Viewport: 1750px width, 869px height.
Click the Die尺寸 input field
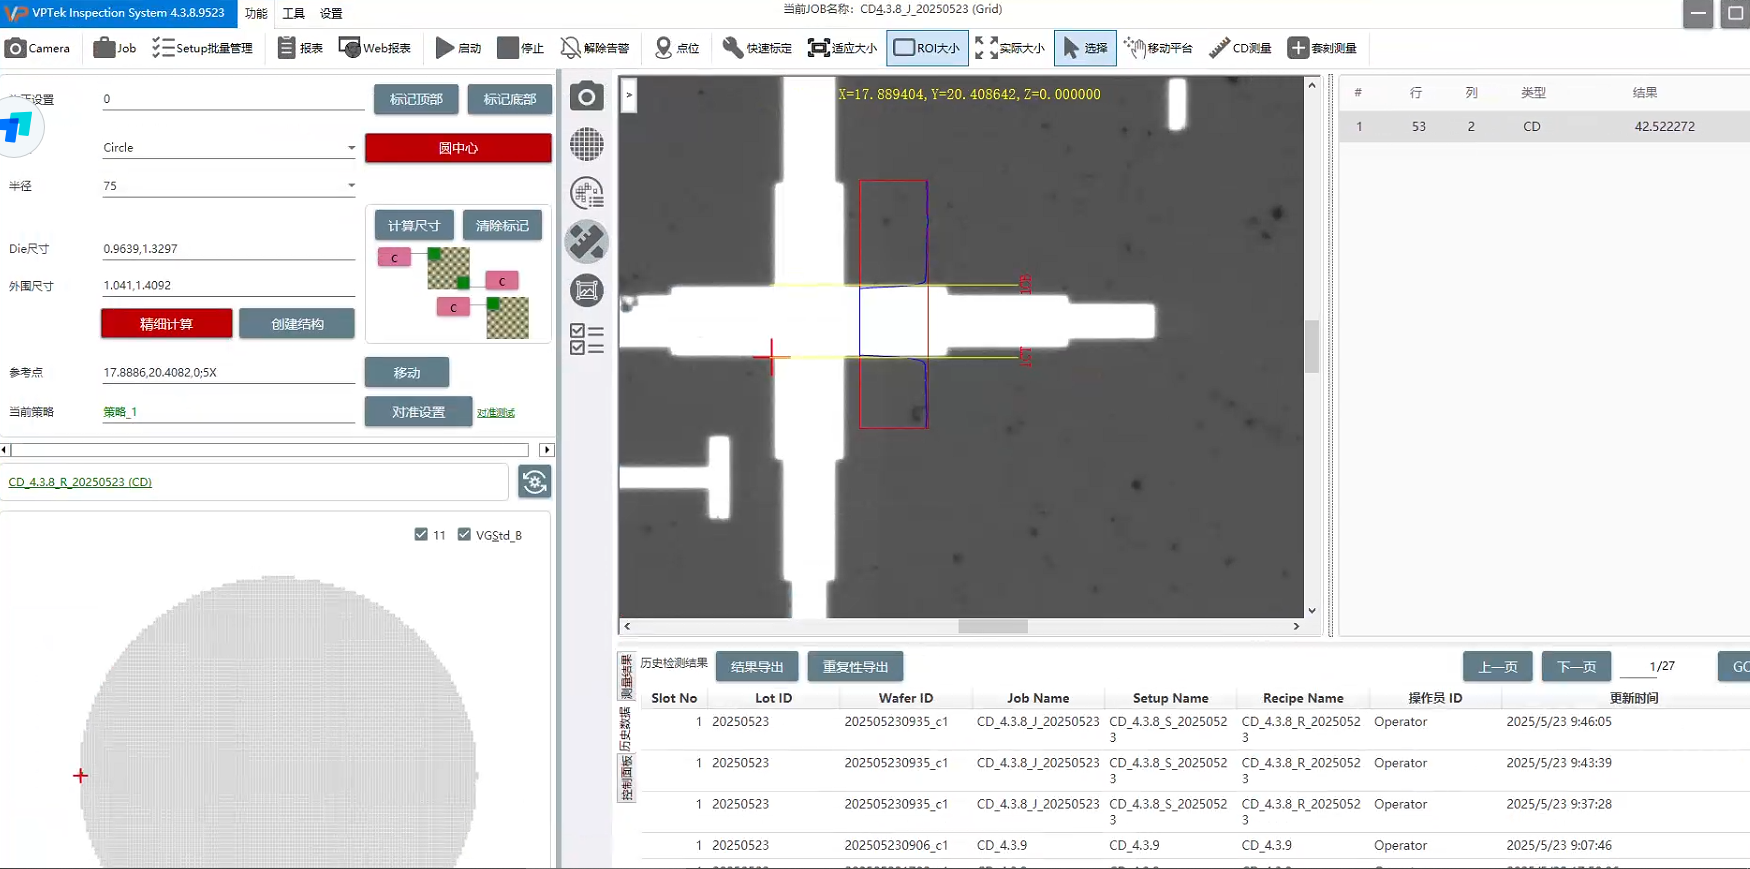pos(229,248)
